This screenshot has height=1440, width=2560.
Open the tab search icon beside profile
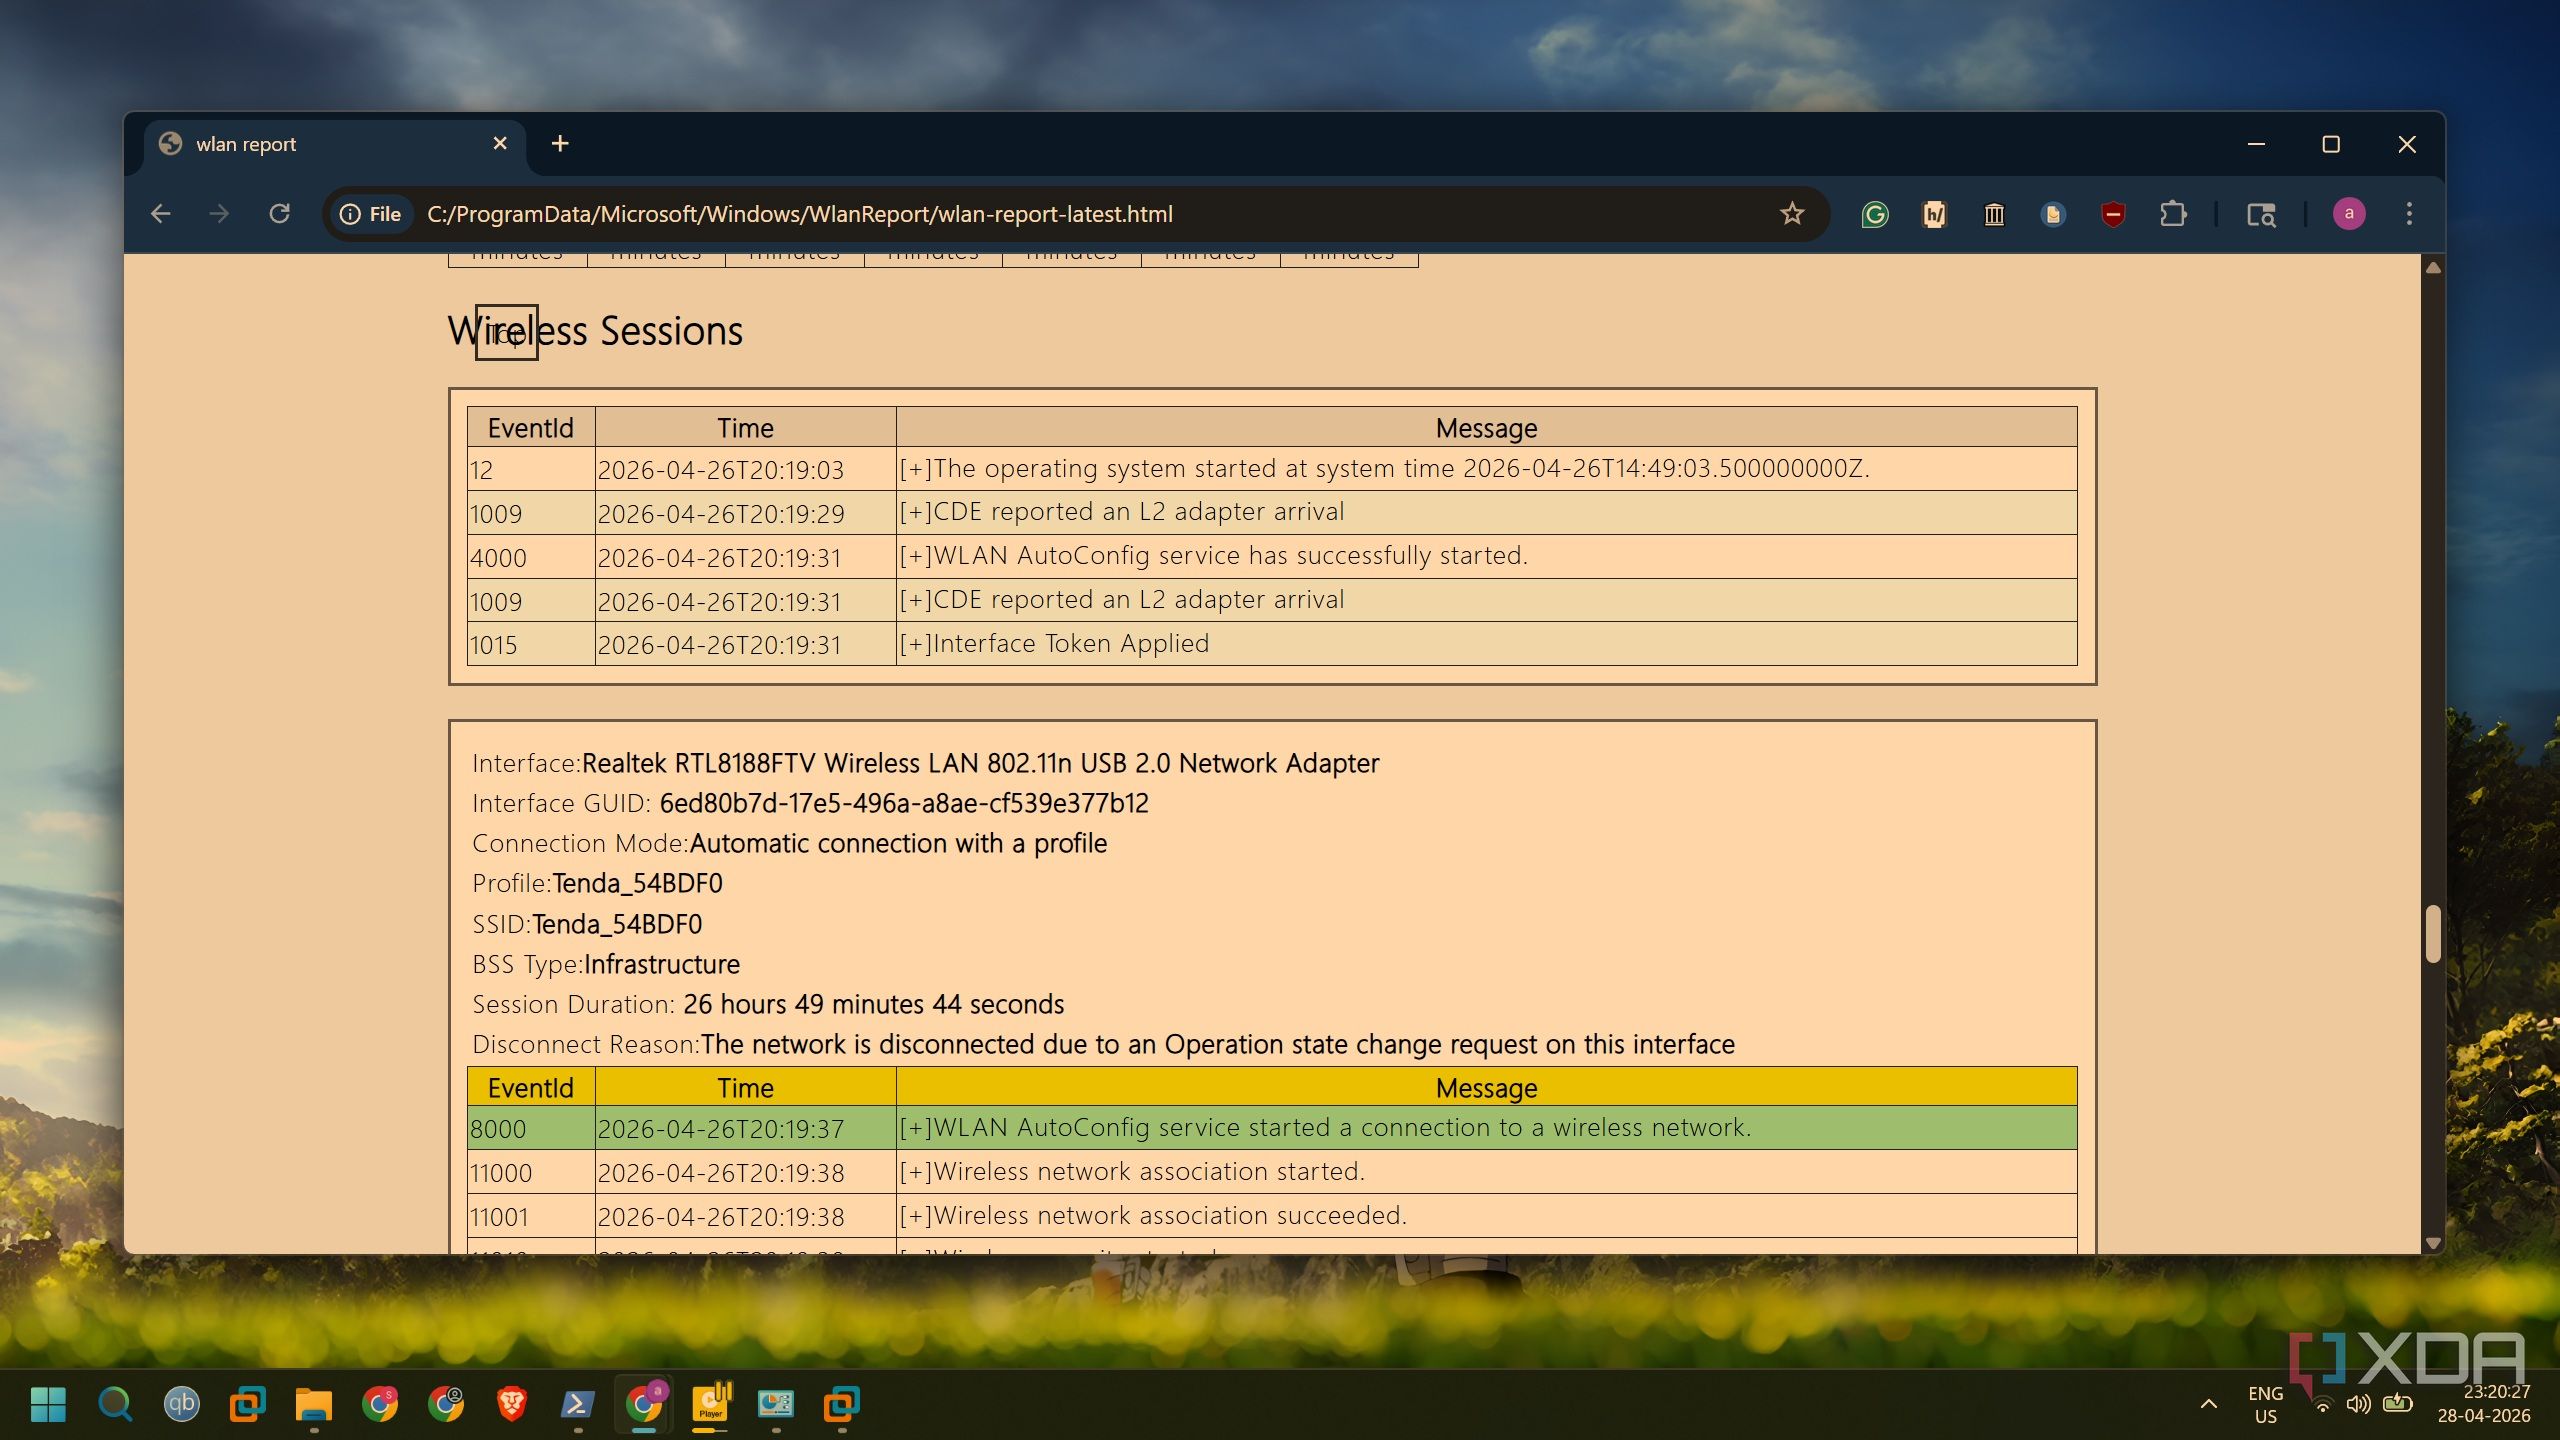(x=2261, y=214)
